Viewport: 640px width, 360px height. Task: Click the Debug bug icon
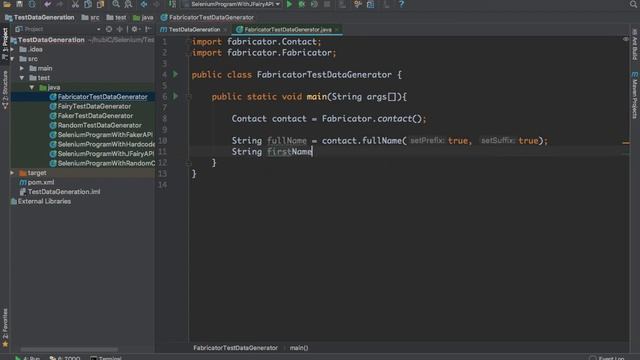(x=302, y=4)
